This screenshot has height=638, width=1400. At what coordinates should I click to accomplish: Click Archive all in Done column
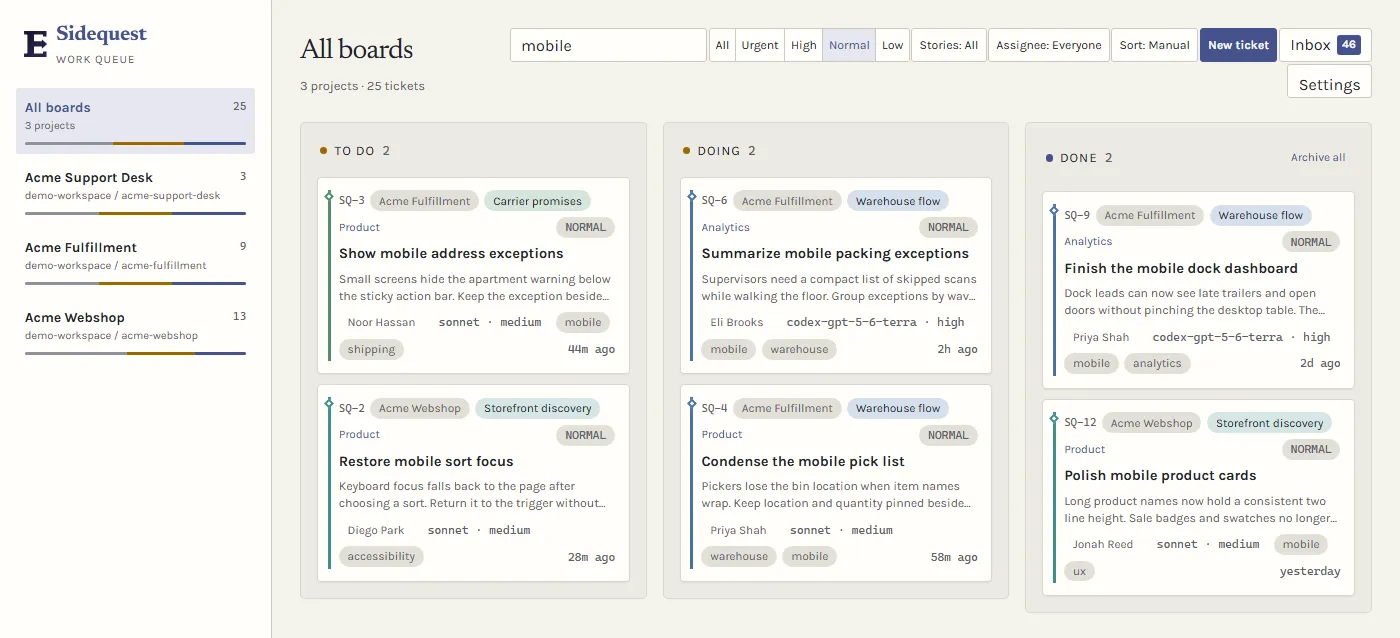coord(1318,158)
